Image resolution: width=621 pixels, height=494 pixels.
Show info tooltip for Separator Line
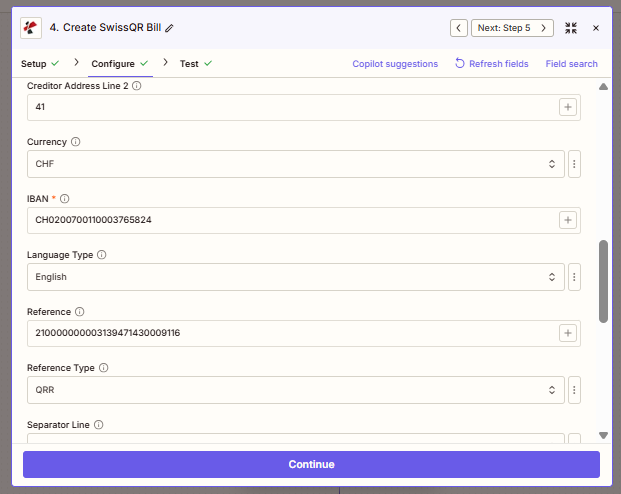tap(98, 425)
